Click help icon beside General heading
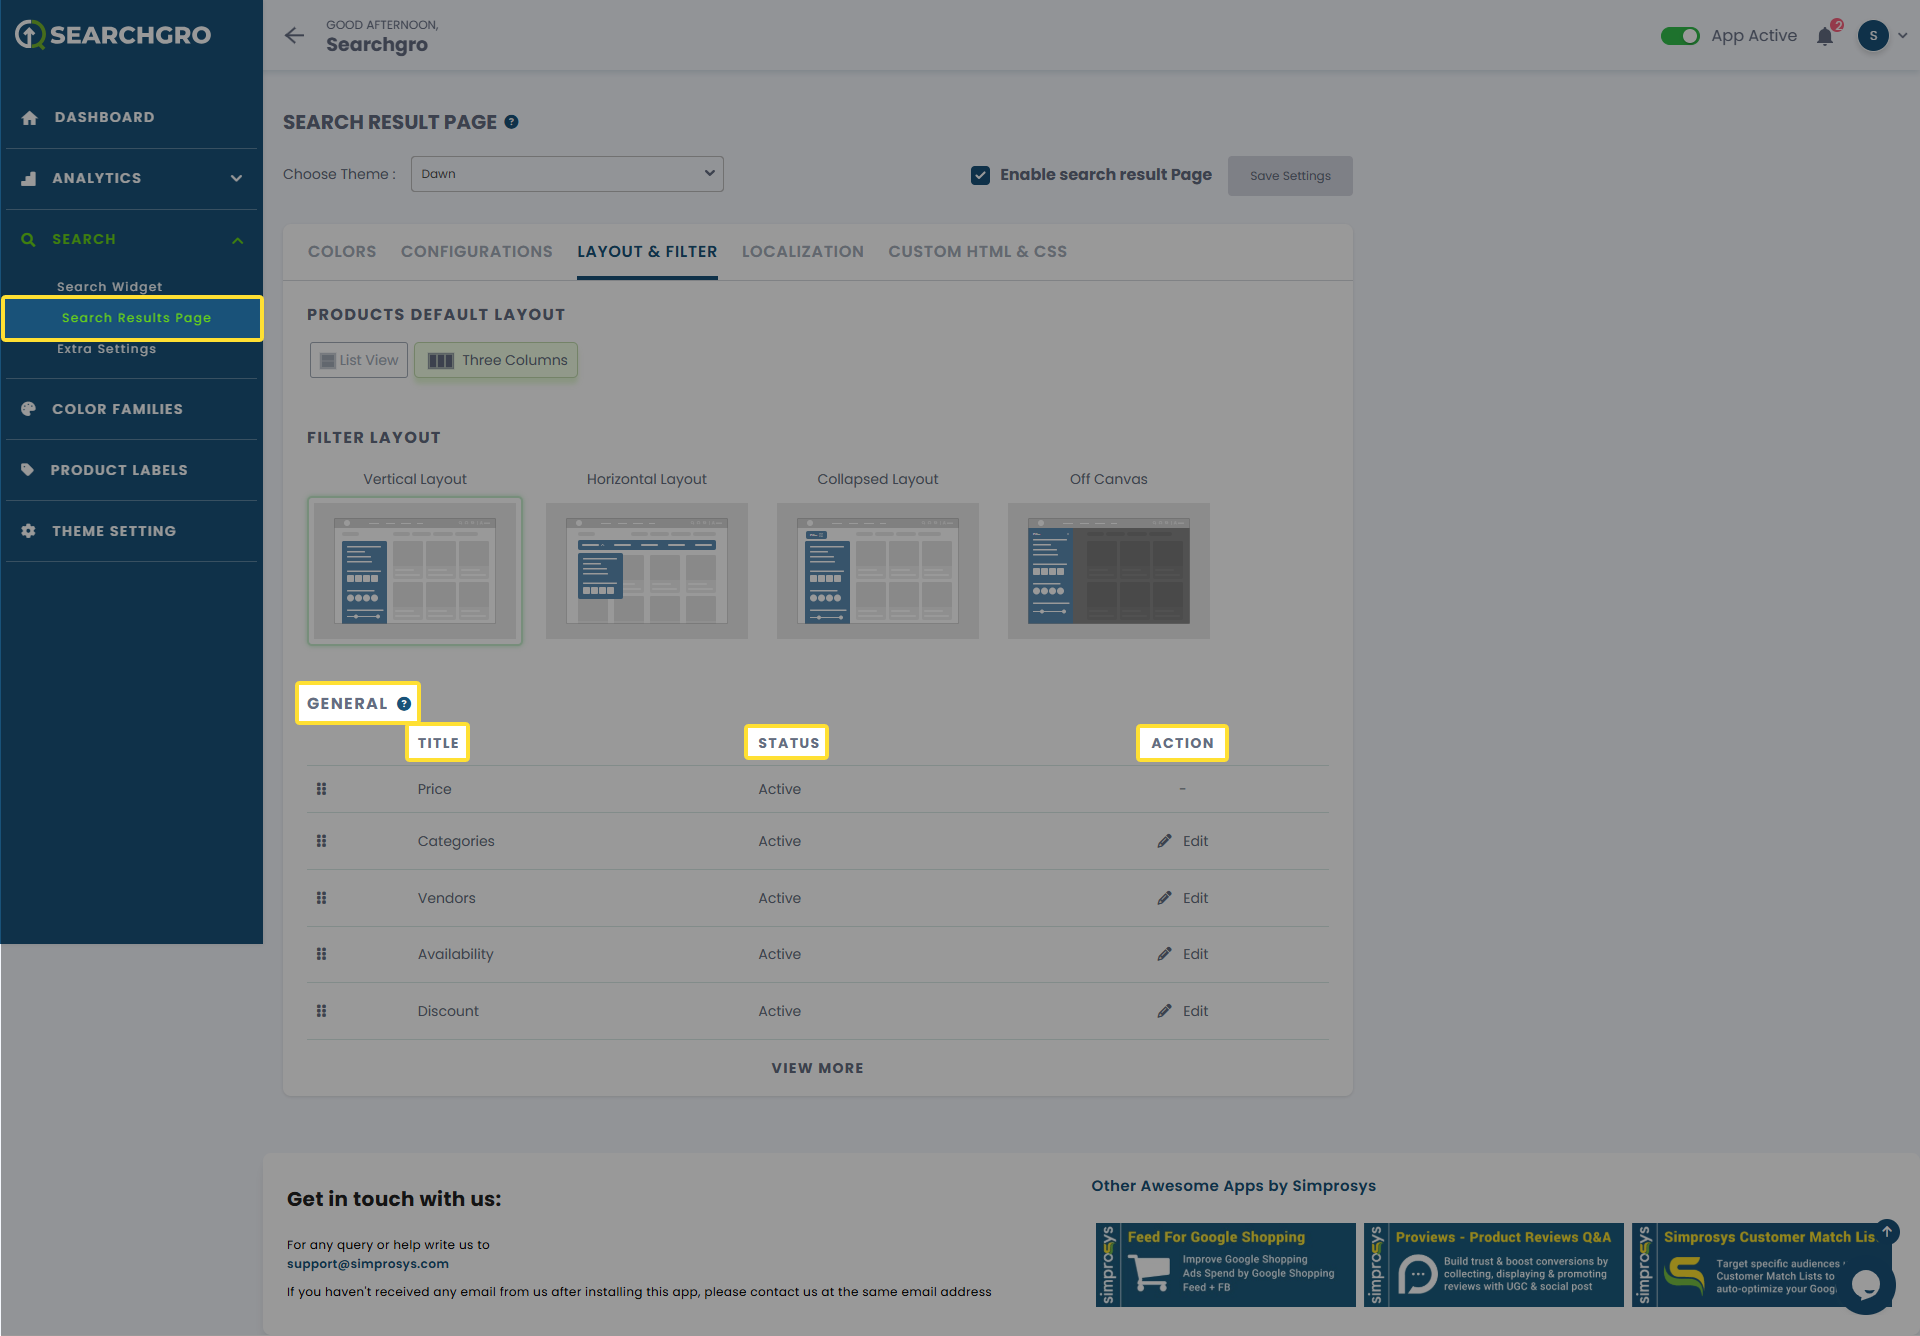 (x=404, y=704)
